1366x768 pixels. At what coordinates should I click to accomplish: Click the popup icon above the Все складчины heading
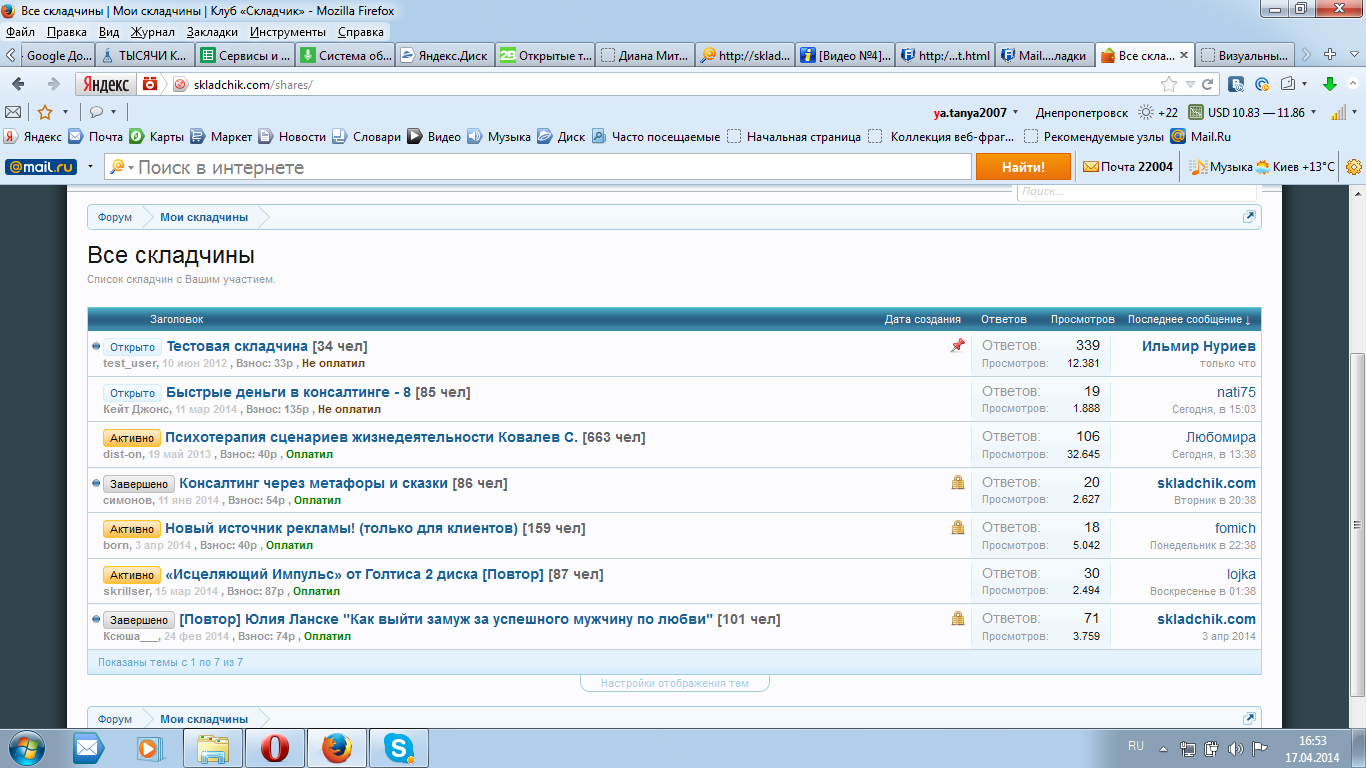pyautogui.click(x=1249, y=217)
